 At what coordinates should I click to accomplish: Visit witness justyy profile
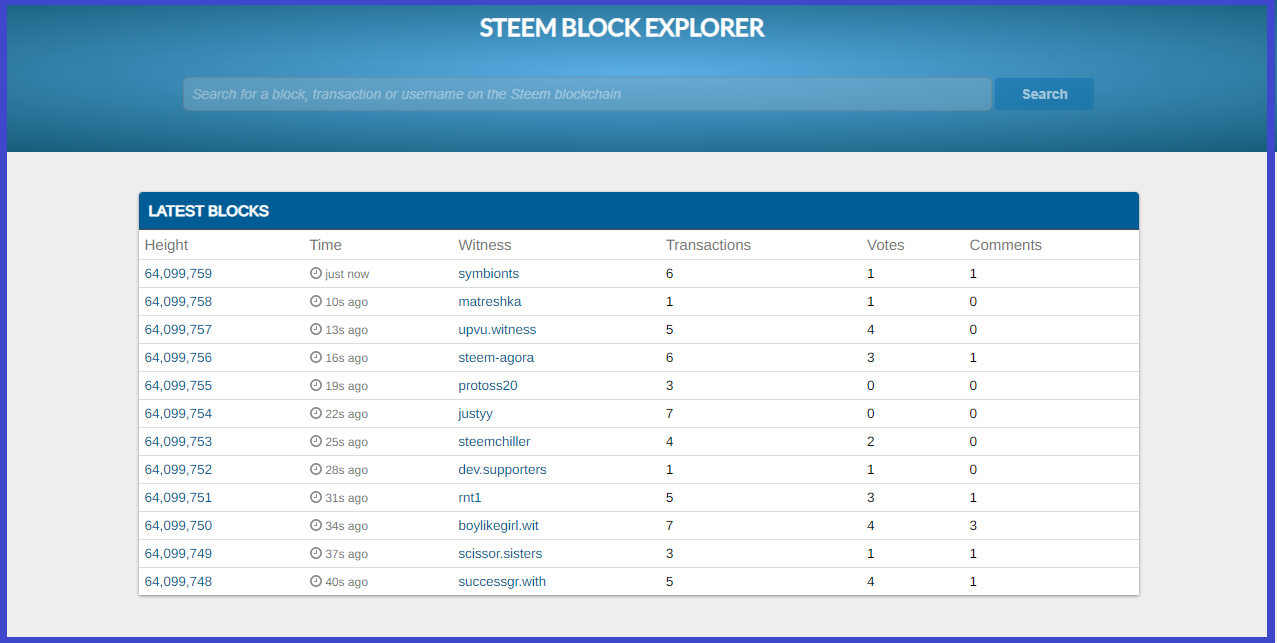(x=476, y=413)
